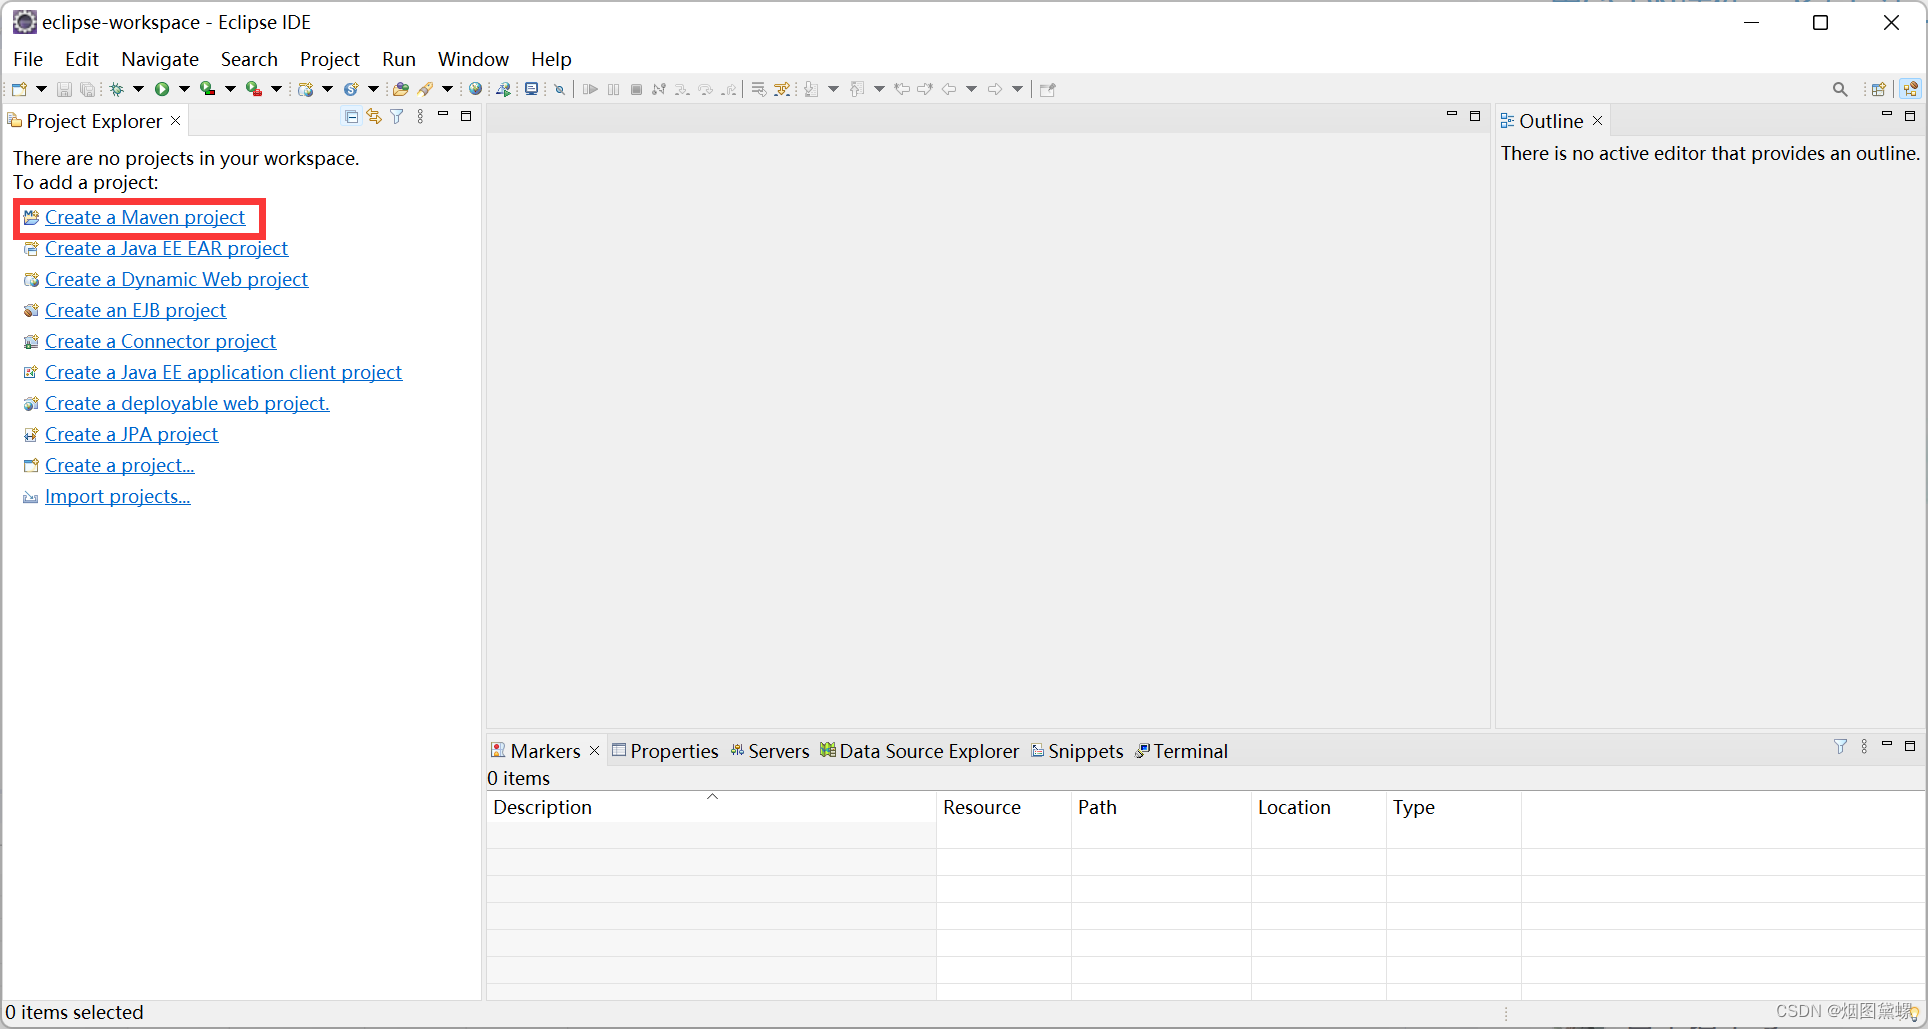Switch to the Properties tab
Image resolution: width=1928 pixels, height=1029 pixels.
[665, 751]
